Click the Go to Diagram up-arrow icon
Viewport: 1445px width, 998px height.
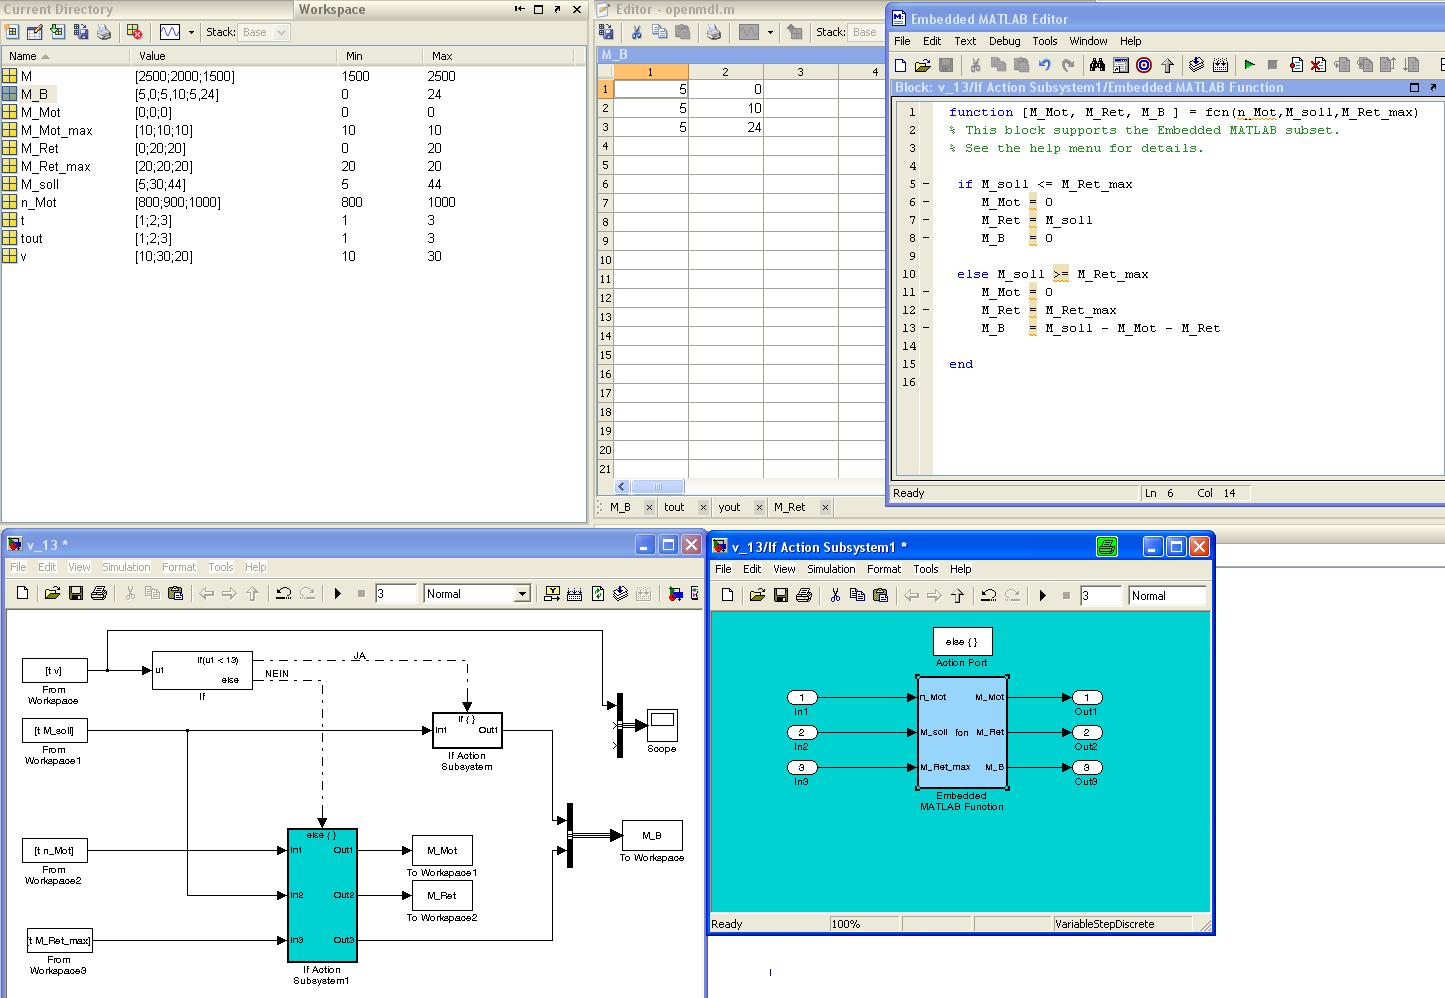pyautogui.click(x=1167, y=65)
